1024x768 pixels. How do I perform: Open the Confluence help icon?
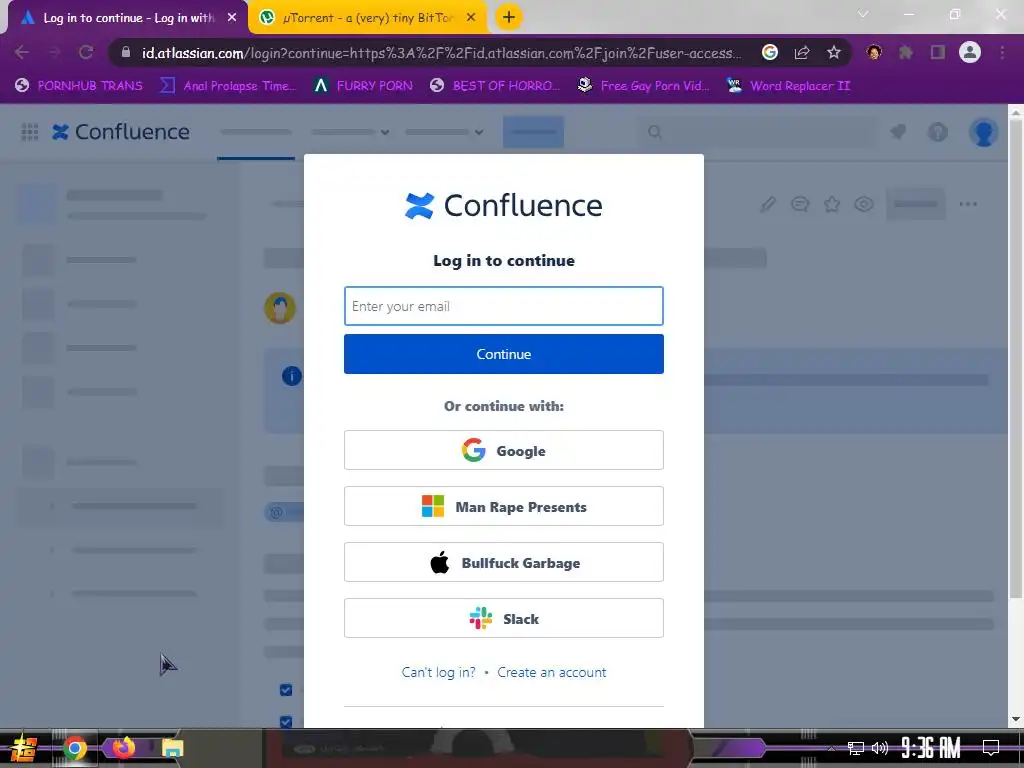click(938, 132)
